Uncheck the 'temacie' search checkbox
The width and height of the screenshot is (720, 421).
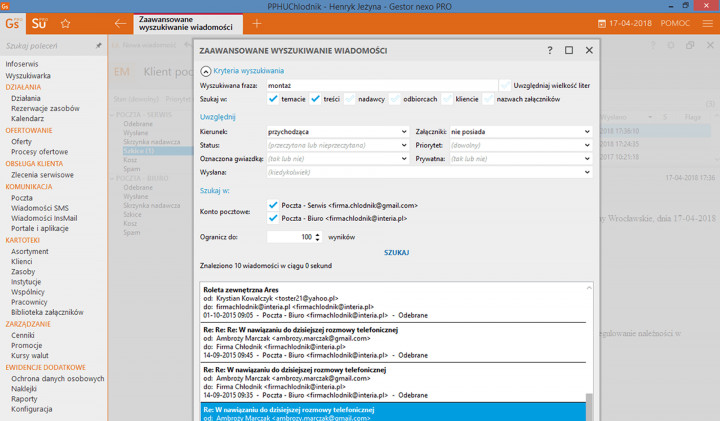(274, 99)
